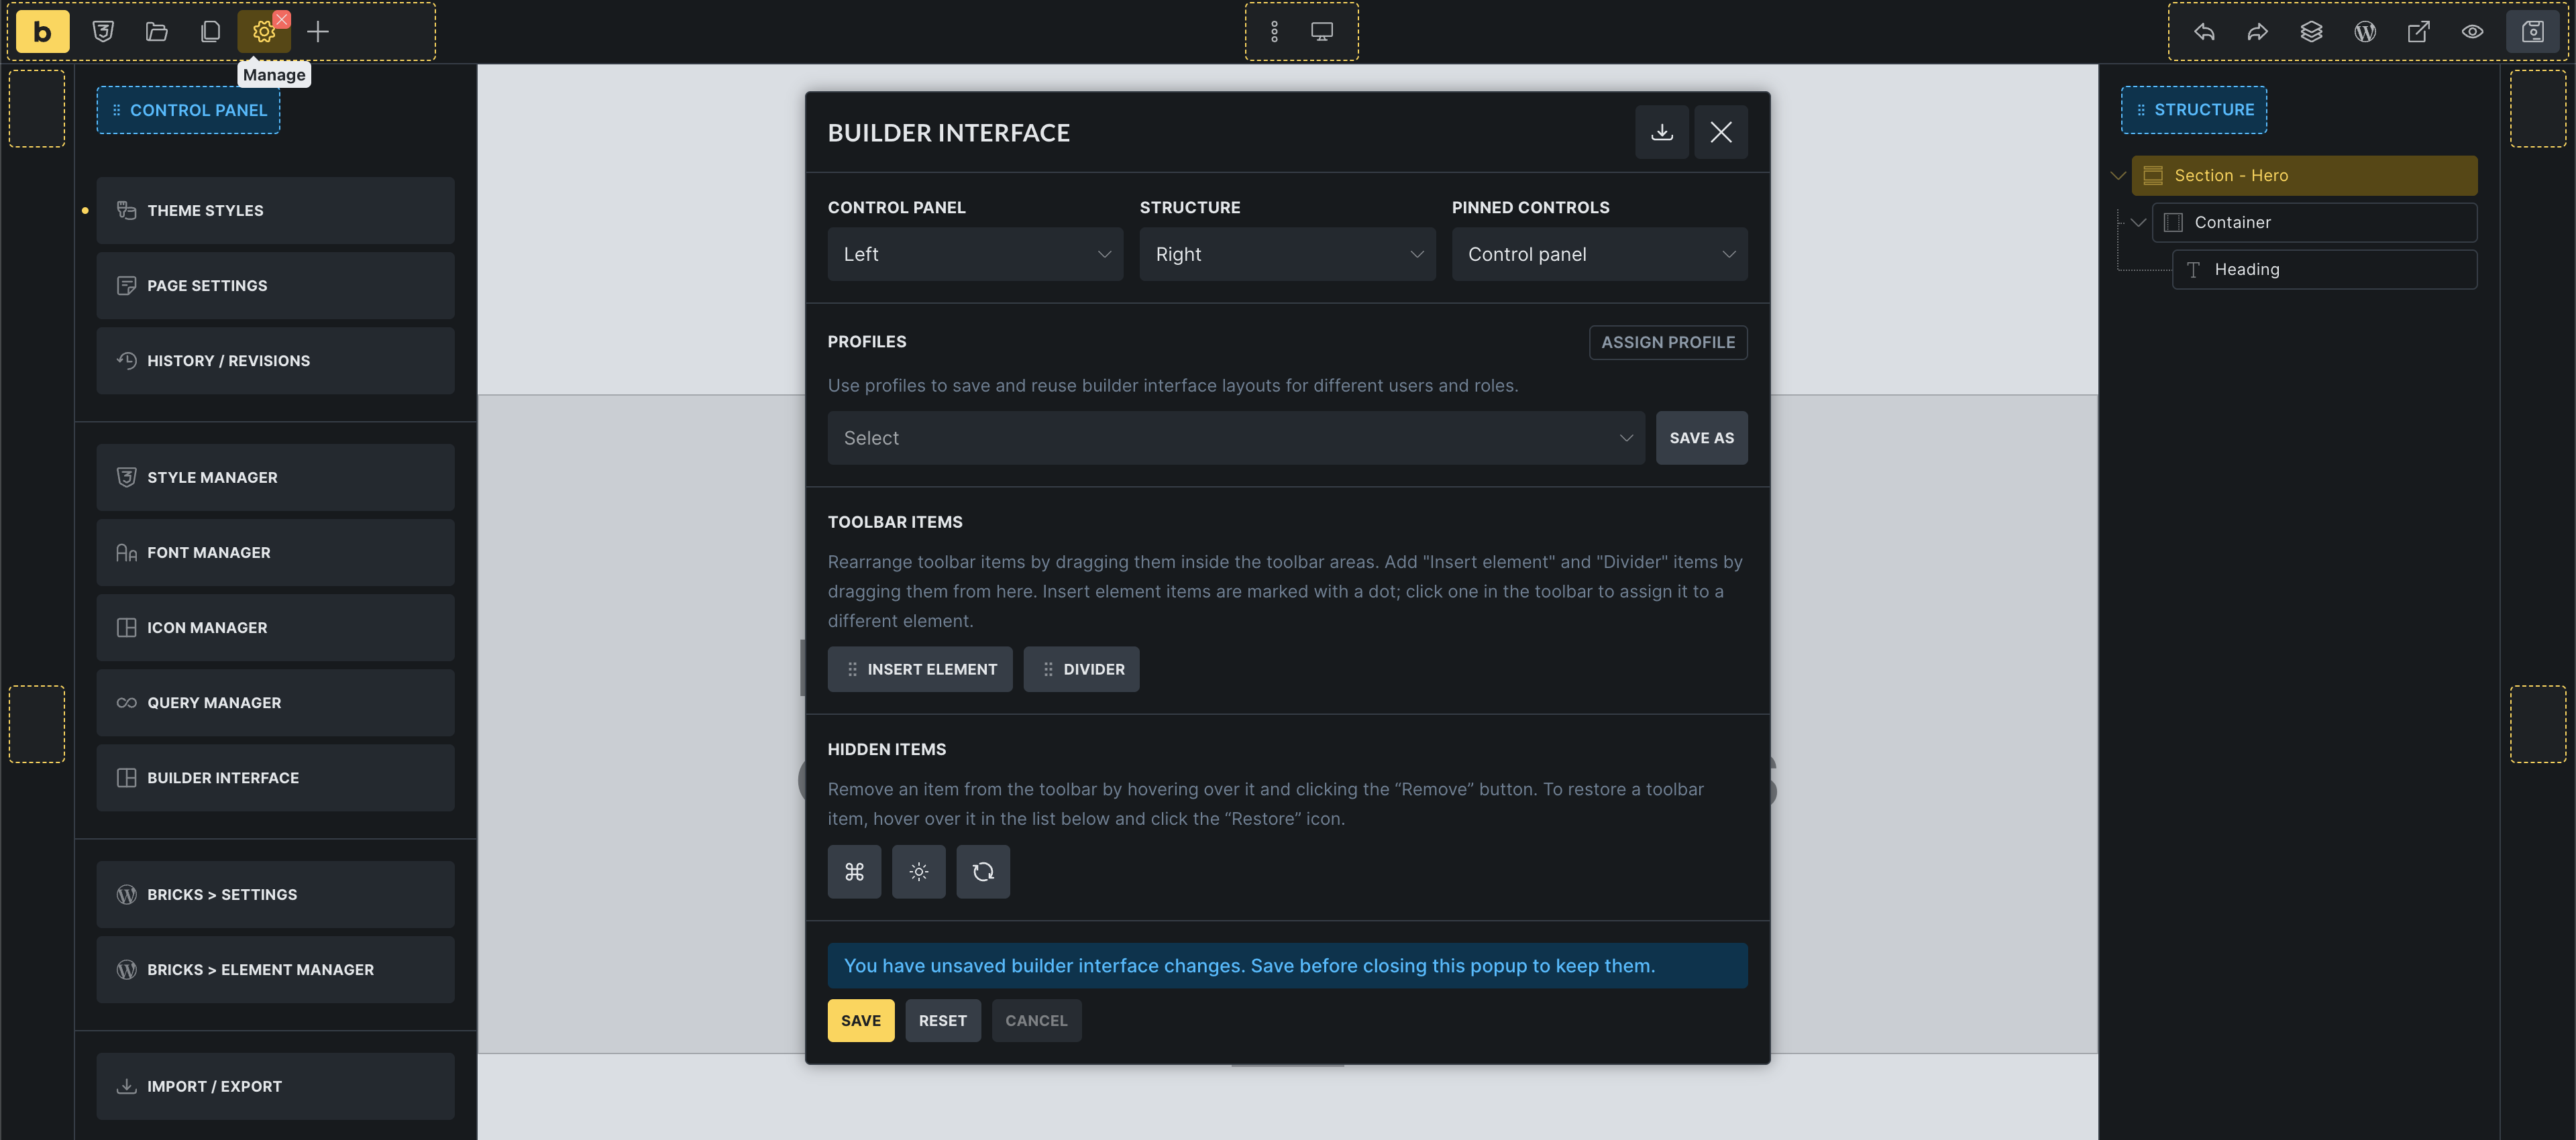Click the Divider draggable item
Image resolution: width=2576 pixels, height=1140 pixels.
1081,669
